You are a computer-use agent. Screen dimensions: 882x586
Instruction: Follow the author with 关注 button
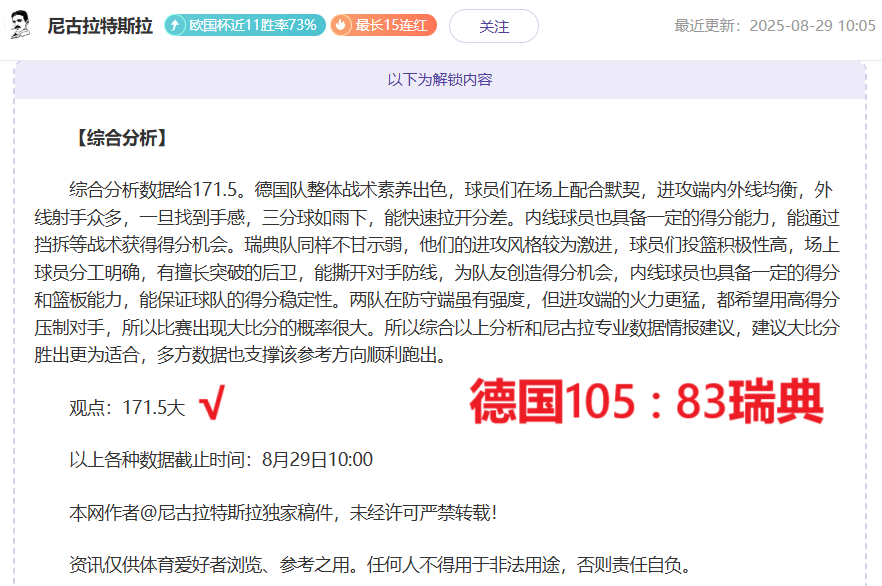coord(494,26)
